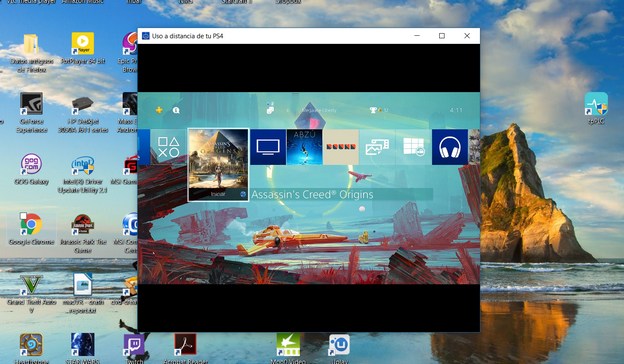Select the image file icon beside GTA V
Screen dimensions: 624x364
83,293
